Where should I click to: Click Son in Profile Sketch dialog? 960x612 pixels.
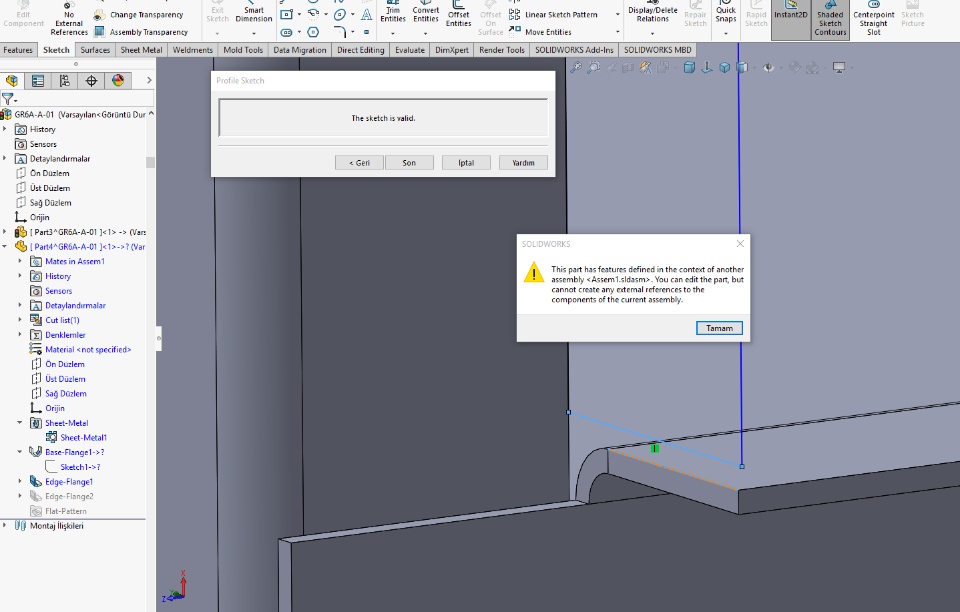(409, 163)
